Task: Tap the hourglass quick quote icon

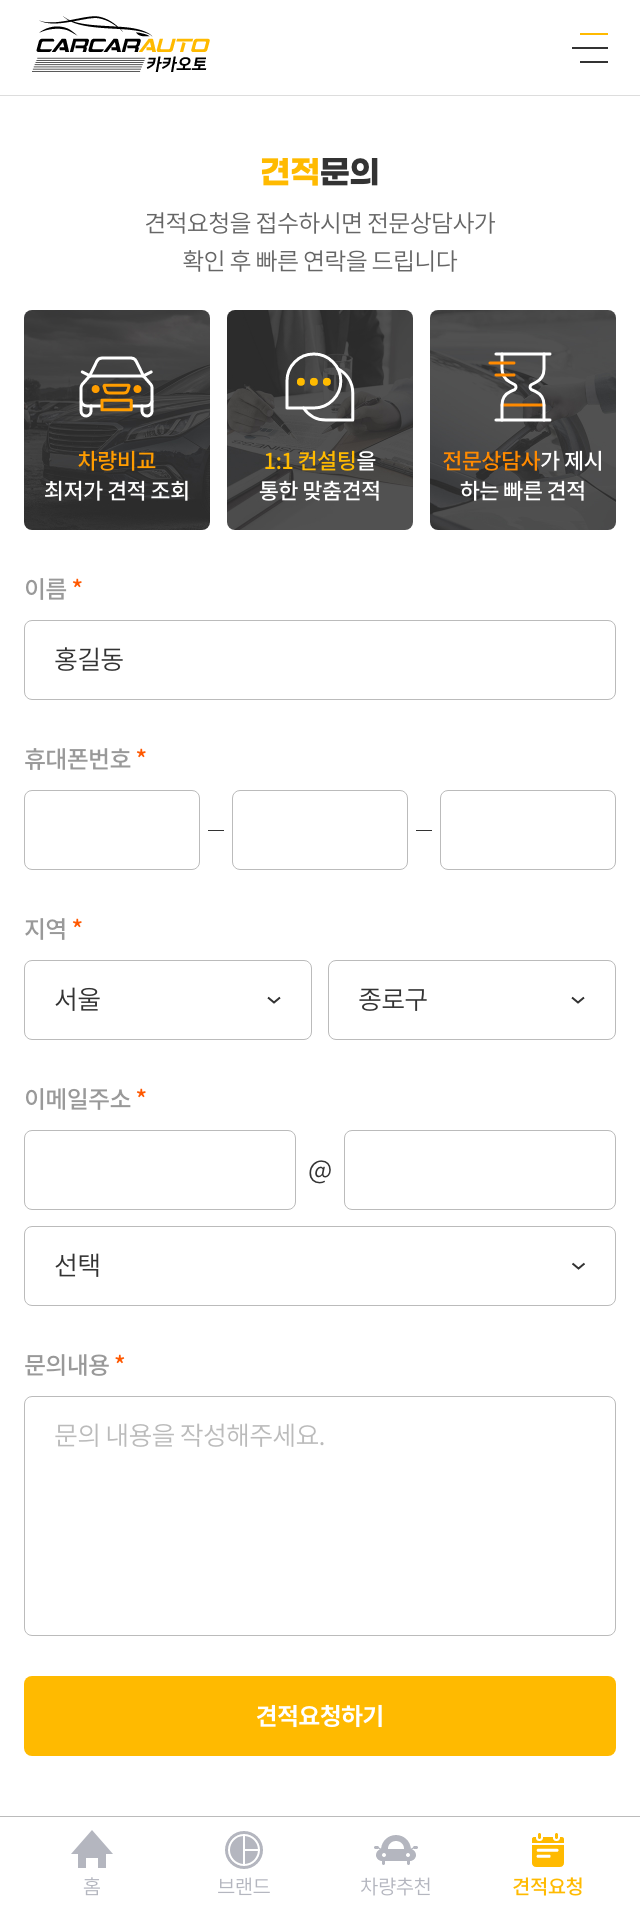Action: tap(522, 386)
